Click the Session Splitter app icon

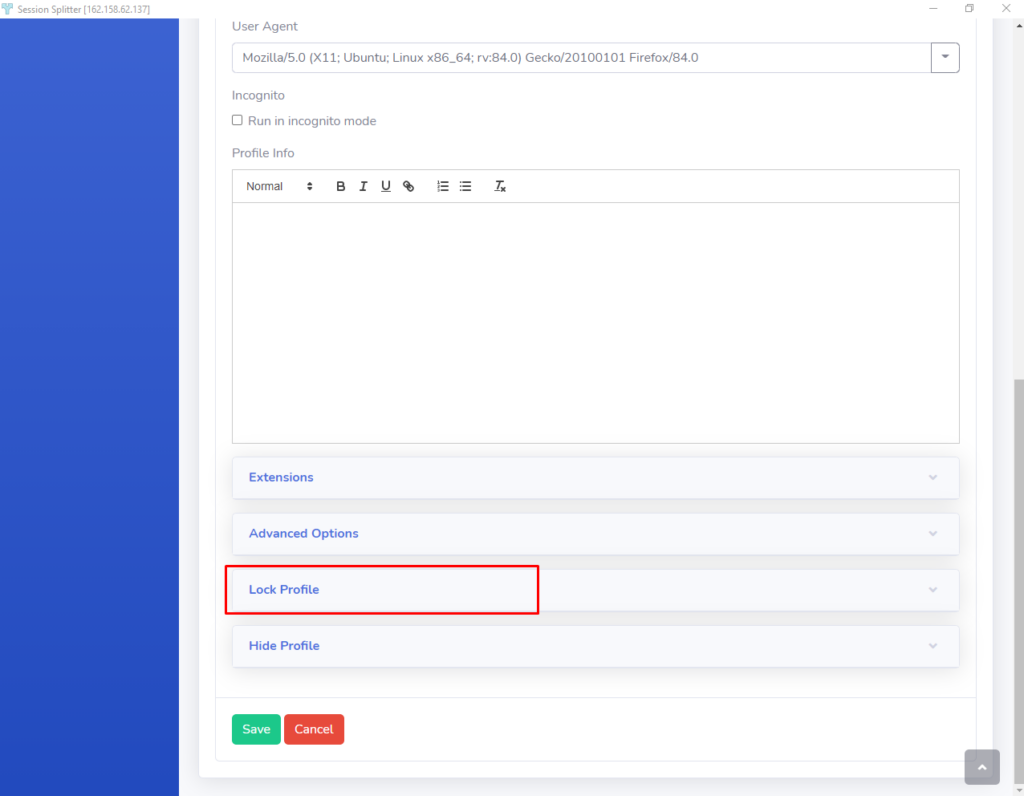(7, 8)
